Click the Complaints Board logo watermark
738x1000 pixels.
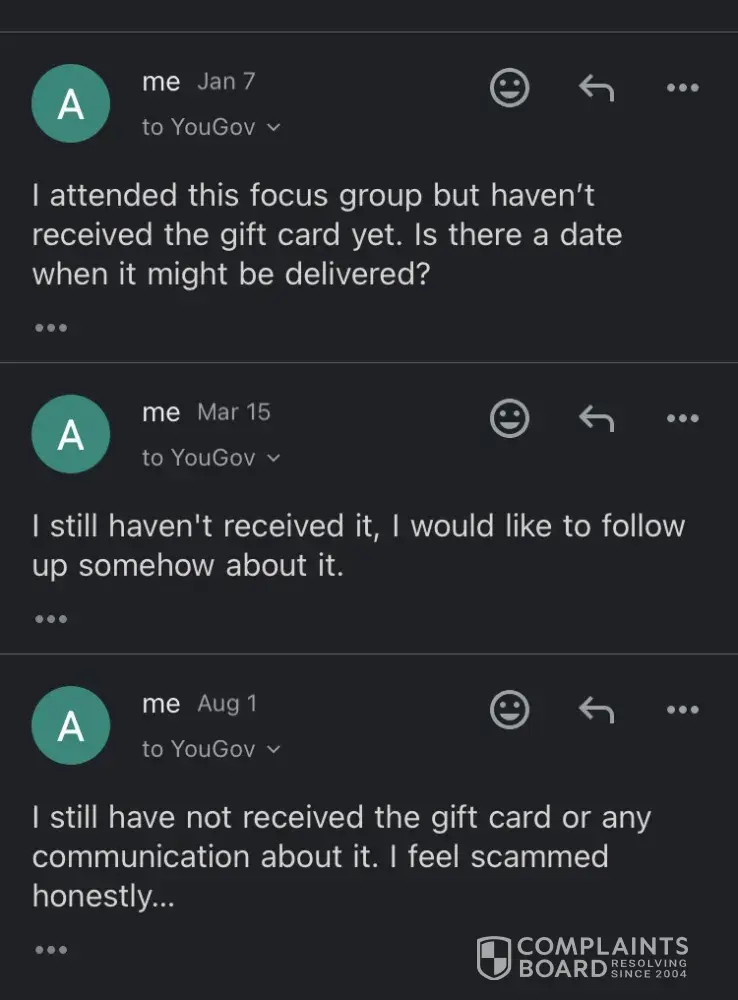(582, 958)
